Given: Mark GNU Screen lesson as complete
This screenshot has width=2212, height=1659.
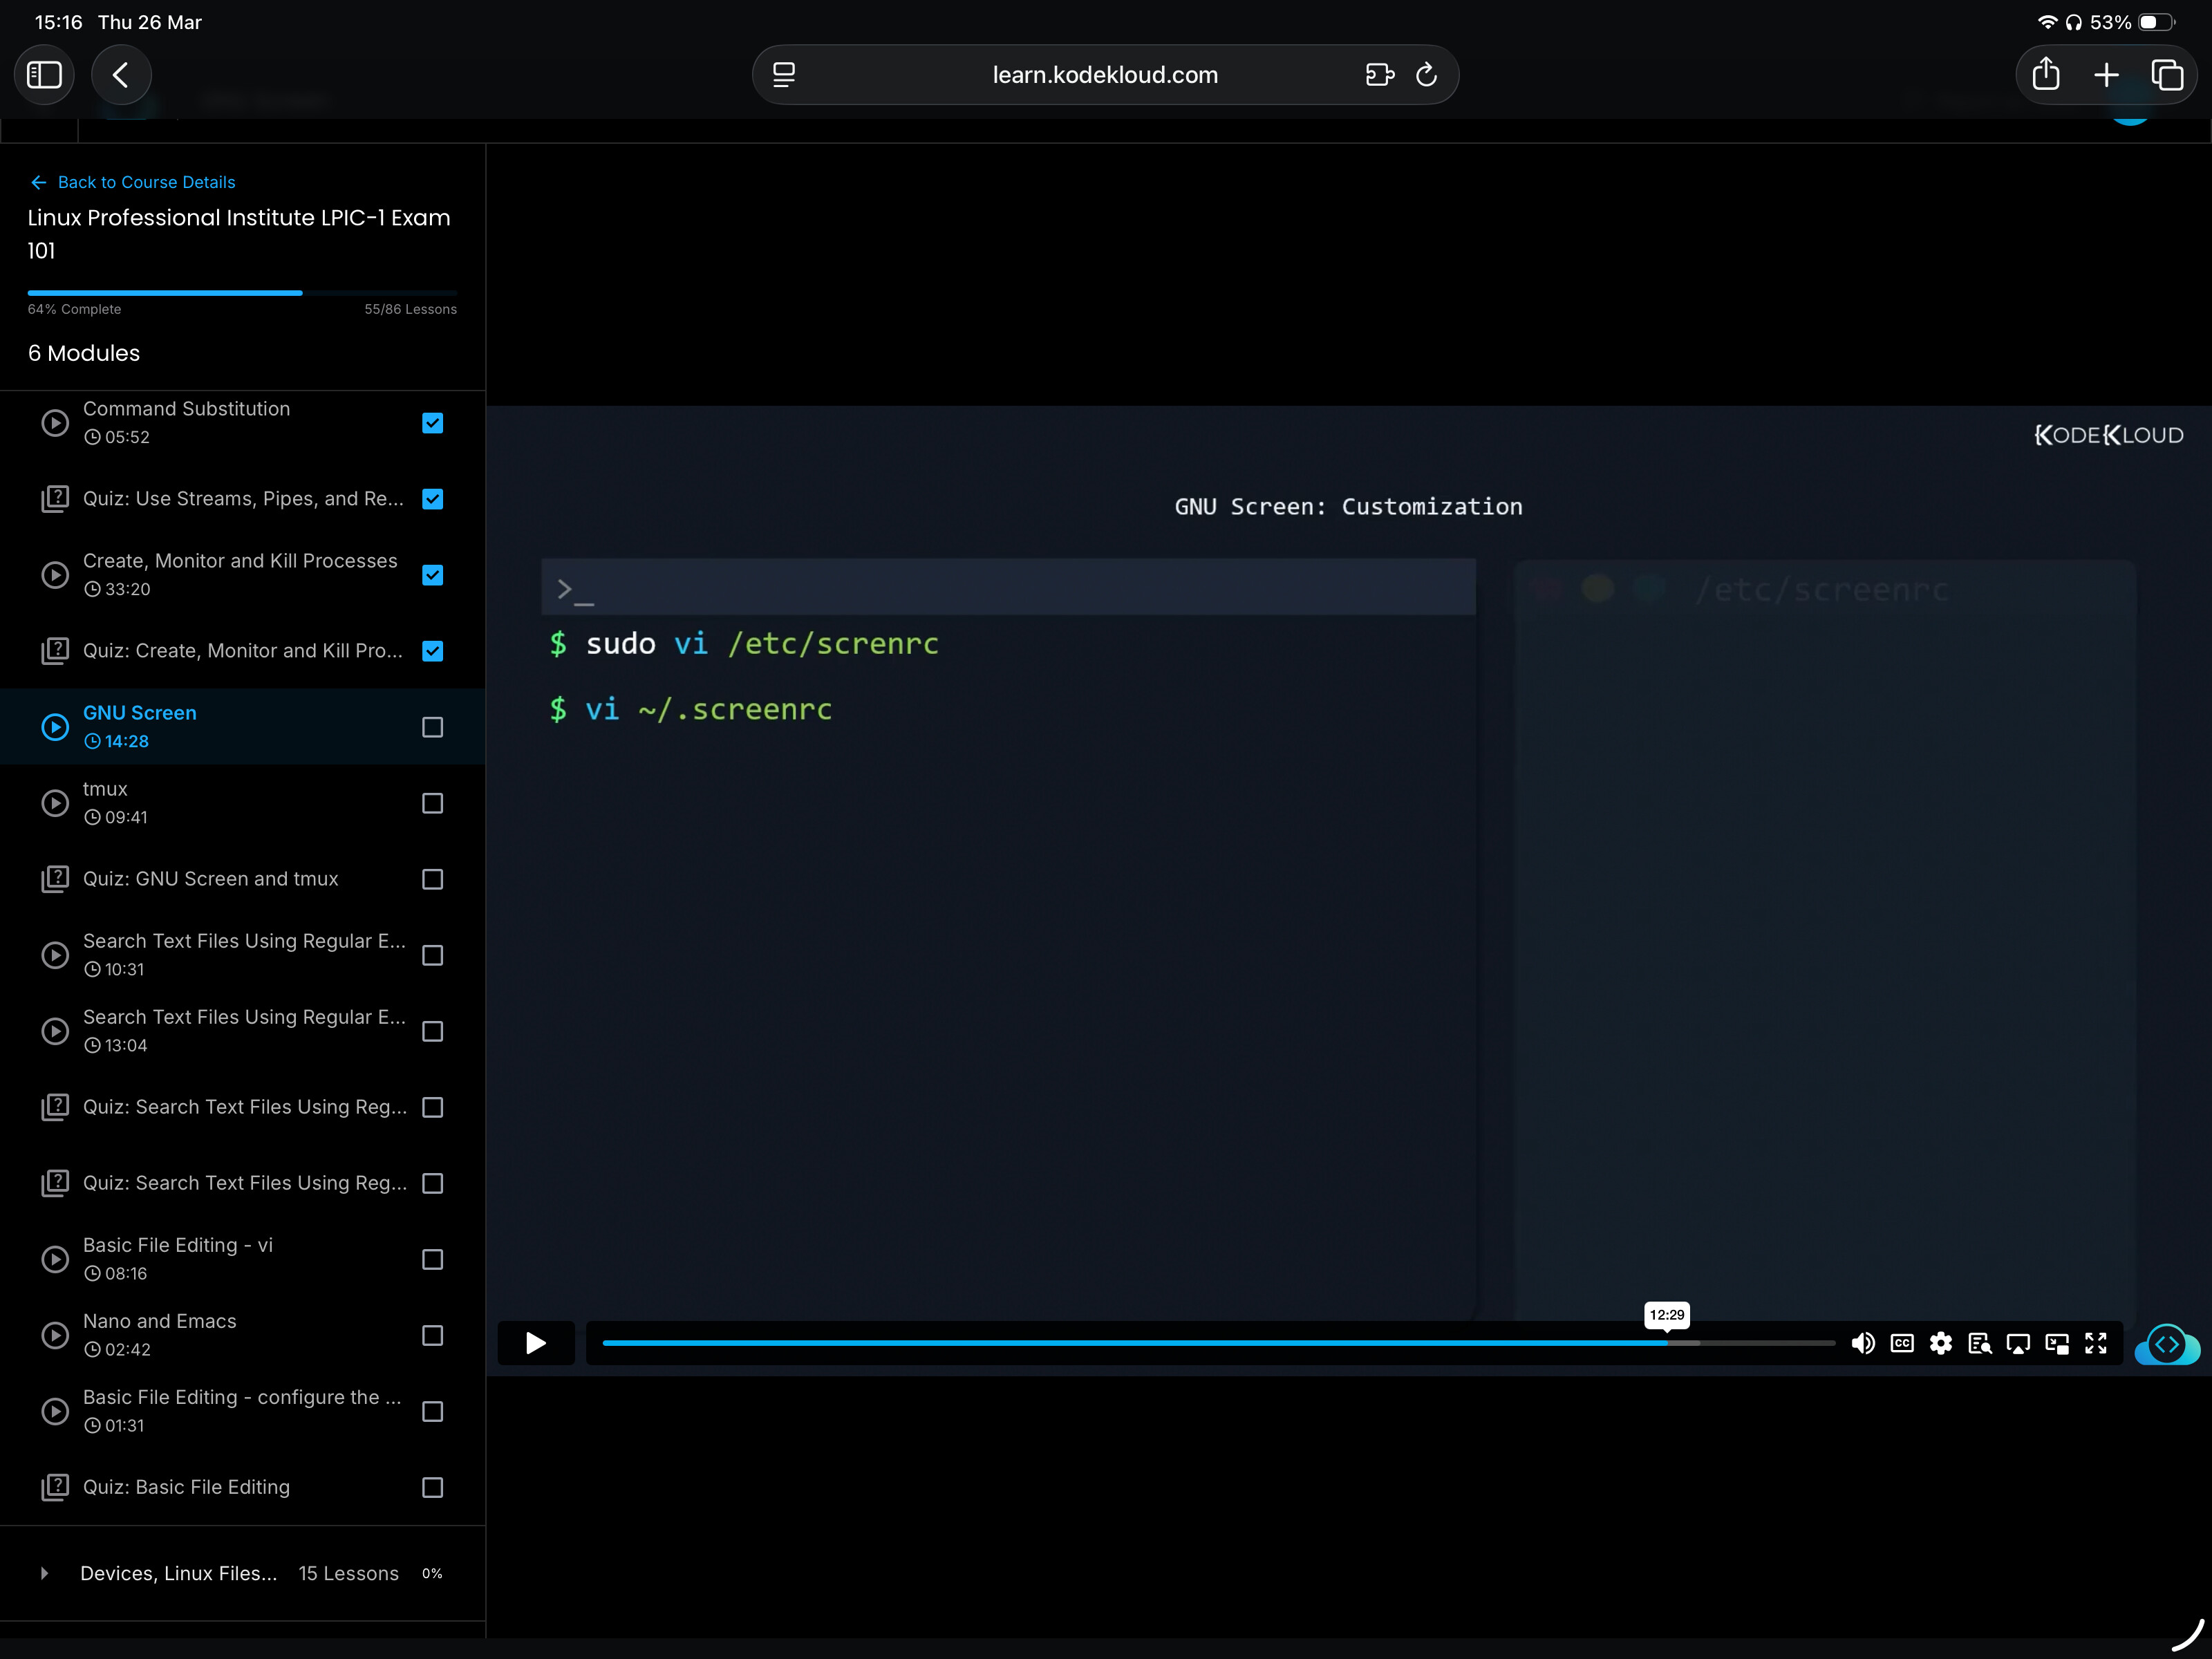Looking at the screenshot, I should [432, 727].
